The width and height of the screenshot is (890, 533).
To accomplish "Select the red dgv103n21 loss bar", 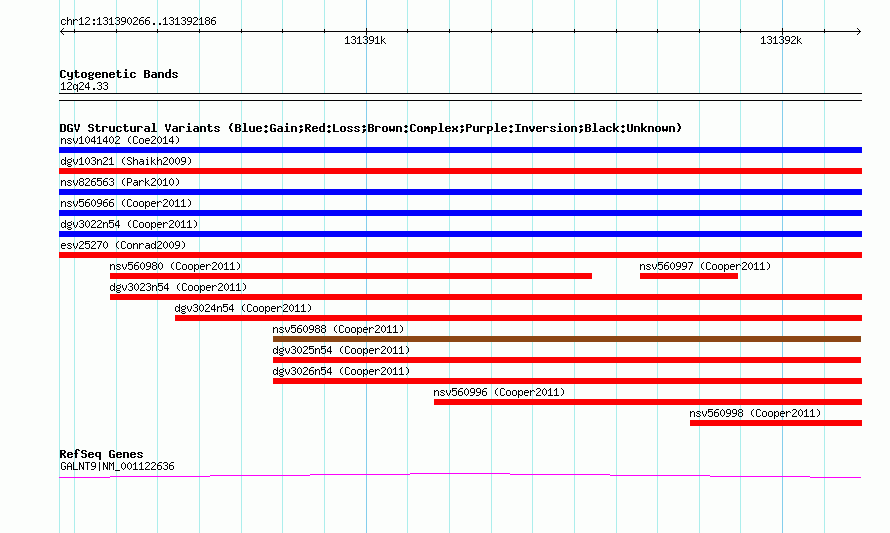I will coord(460,171).
